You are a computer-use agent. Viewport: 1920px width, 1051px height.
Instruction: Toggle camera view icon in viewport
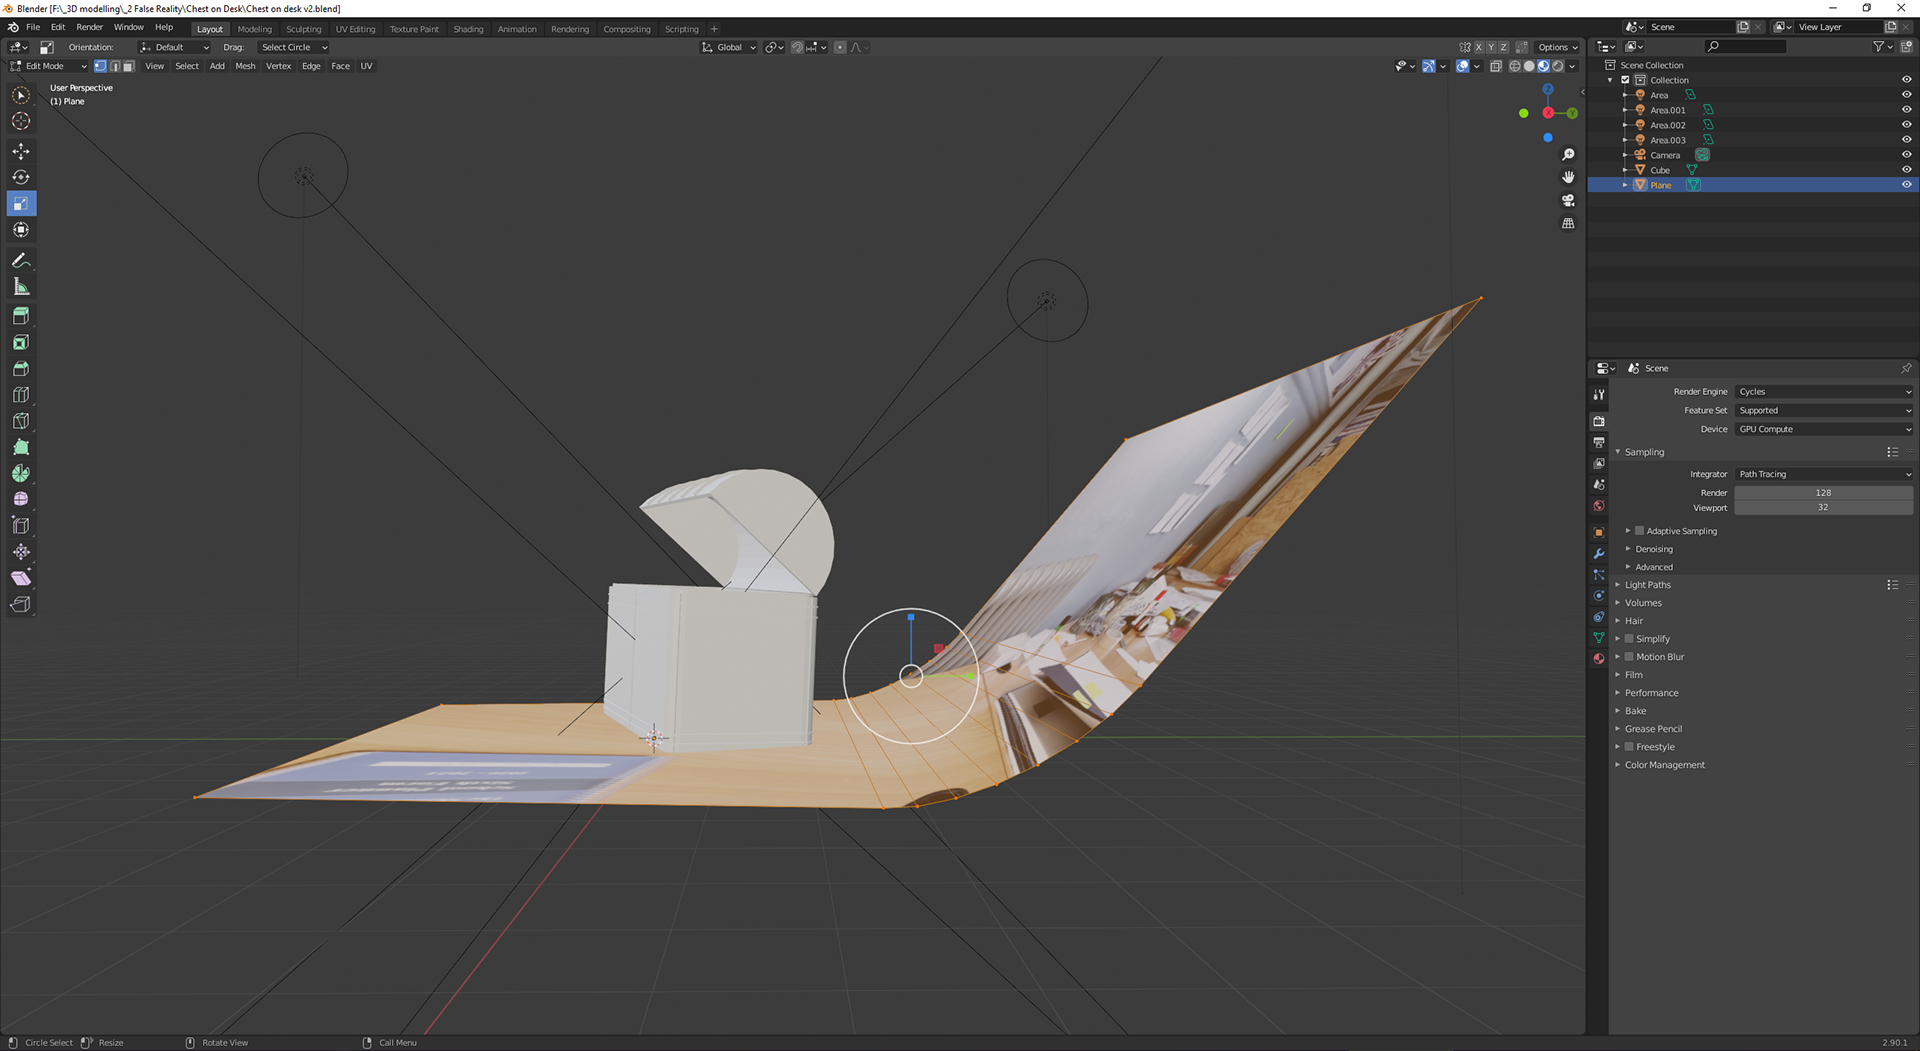pos(1568,200)
